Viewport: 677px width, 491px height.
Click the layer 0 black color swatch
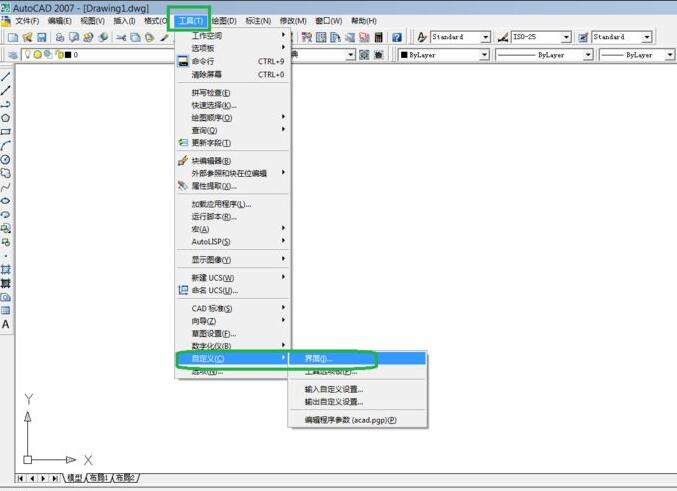68,55
